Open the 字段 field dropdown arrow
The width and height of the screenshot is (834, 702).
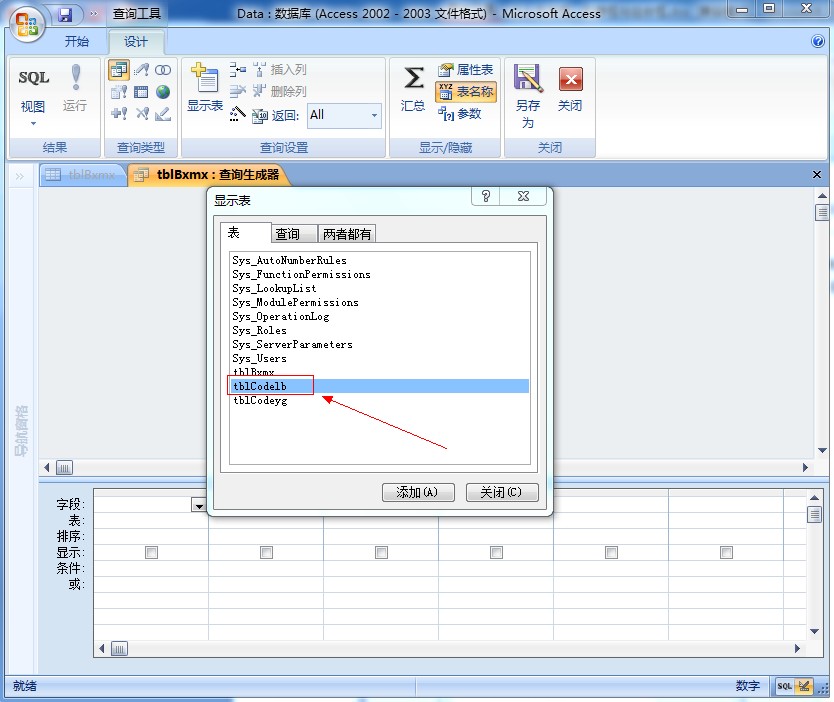tap(199, 505)
